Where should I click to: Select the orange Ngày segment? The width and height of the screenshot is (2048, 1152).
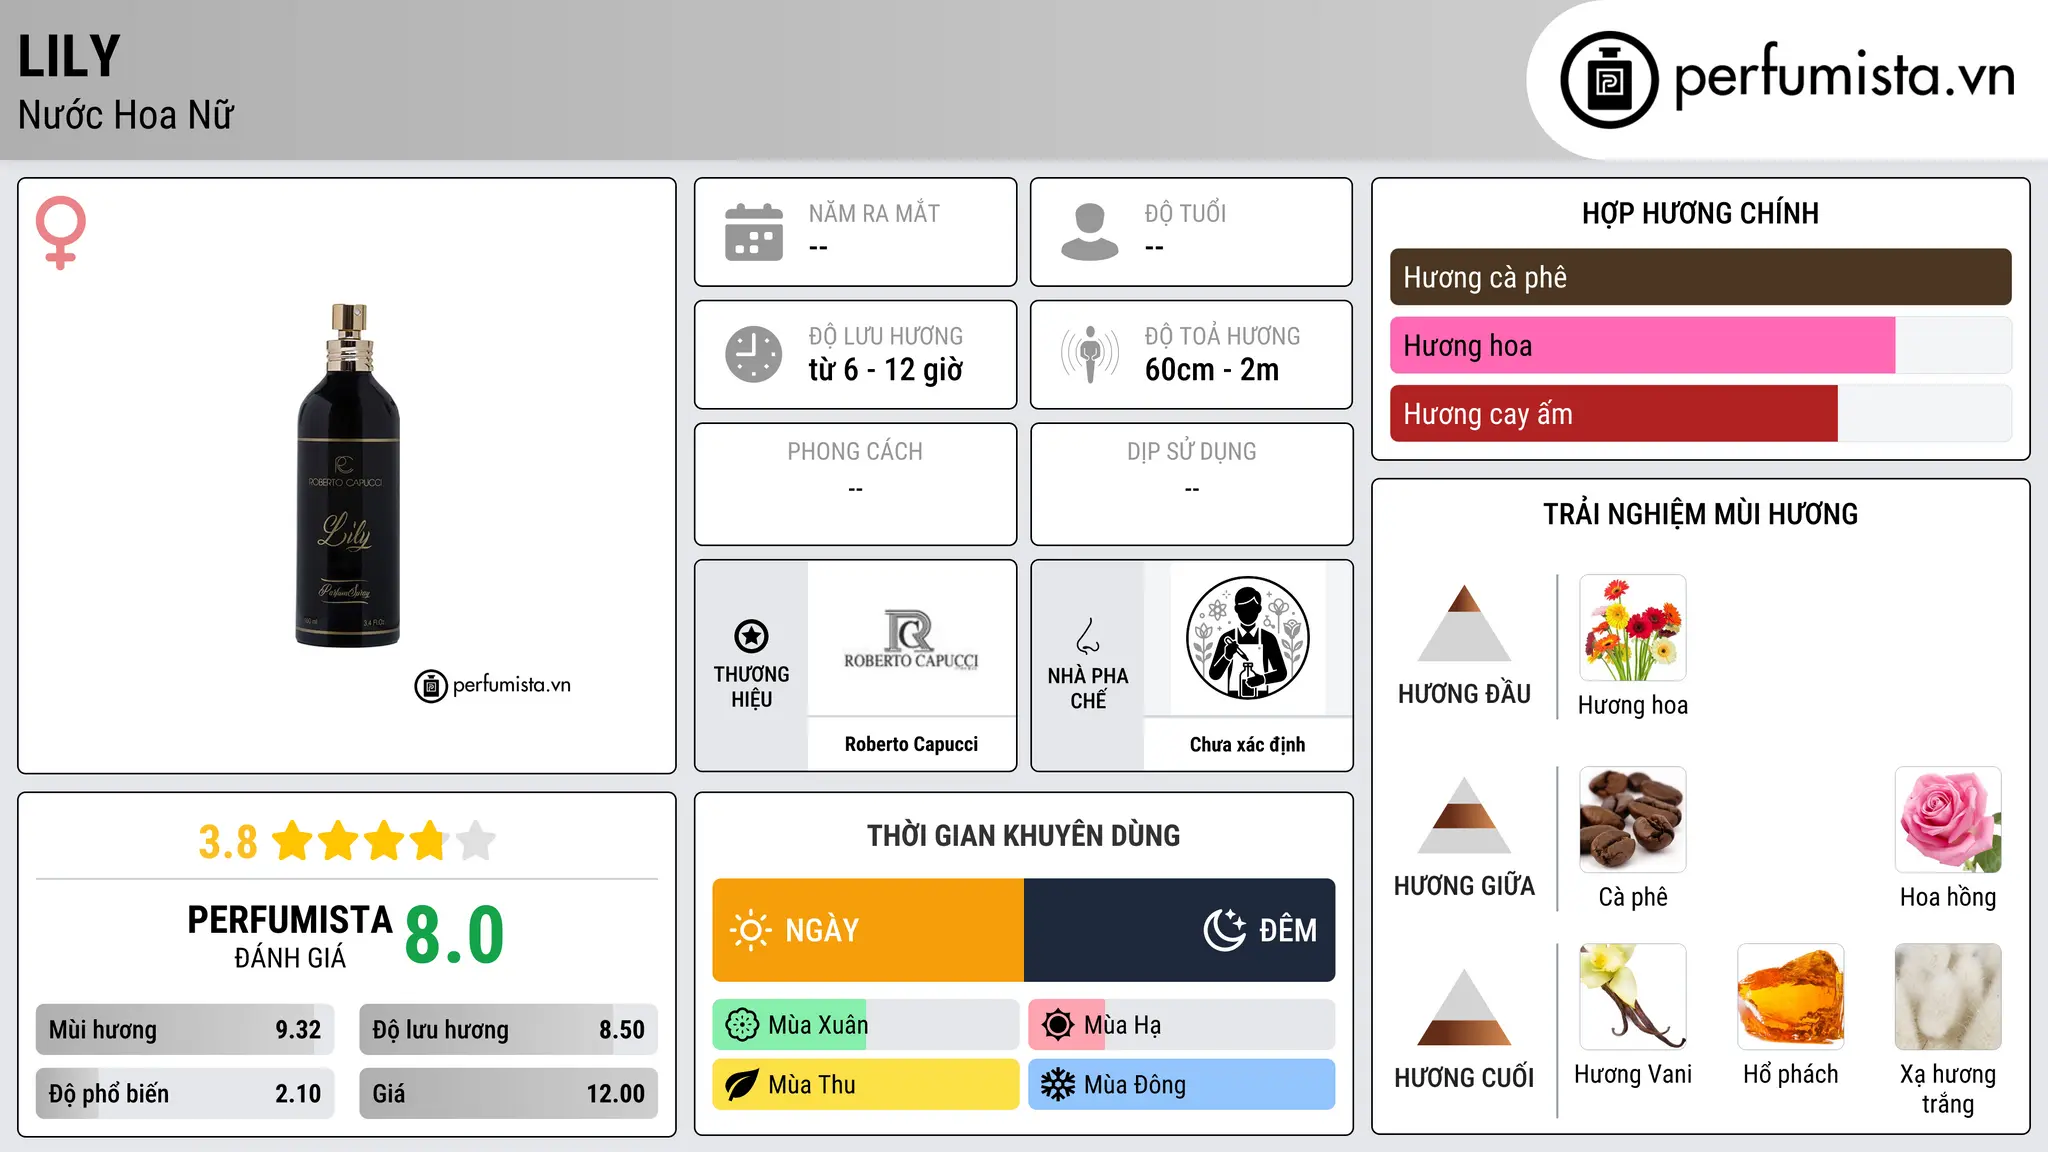click(868, 930)
